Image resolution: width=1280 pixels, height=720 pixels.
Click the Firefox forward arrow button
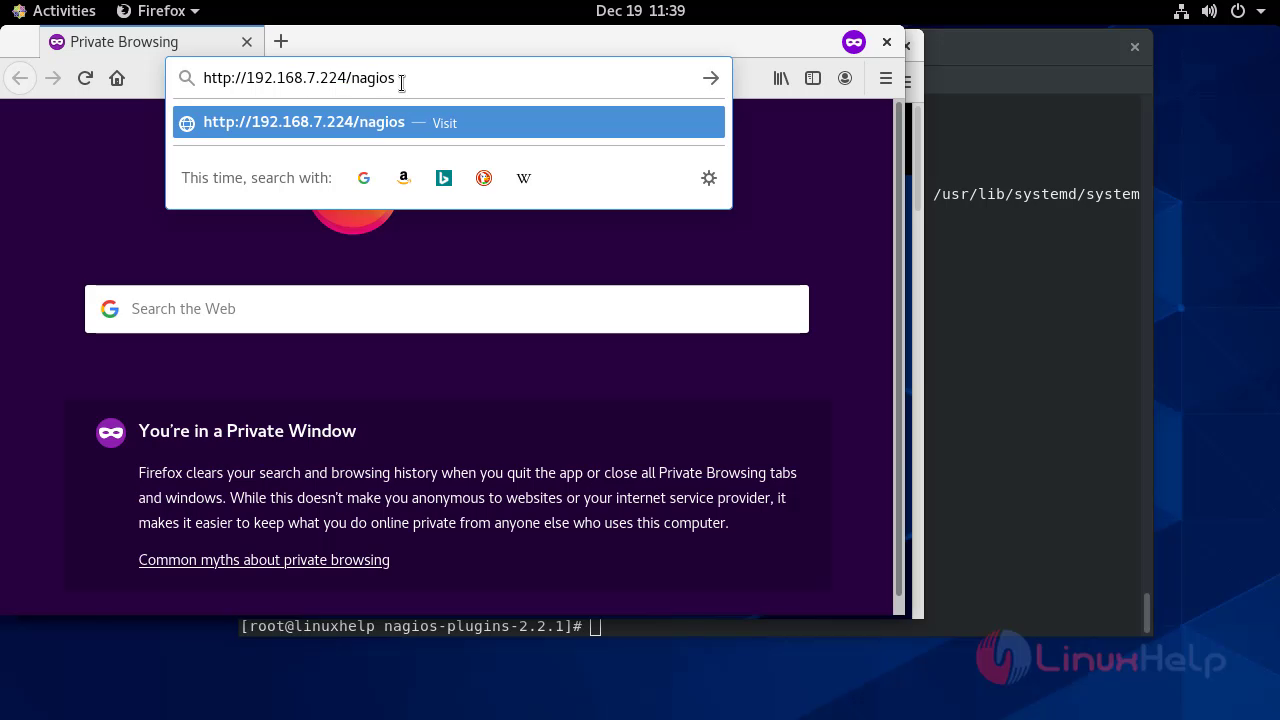tap(53, 78)
